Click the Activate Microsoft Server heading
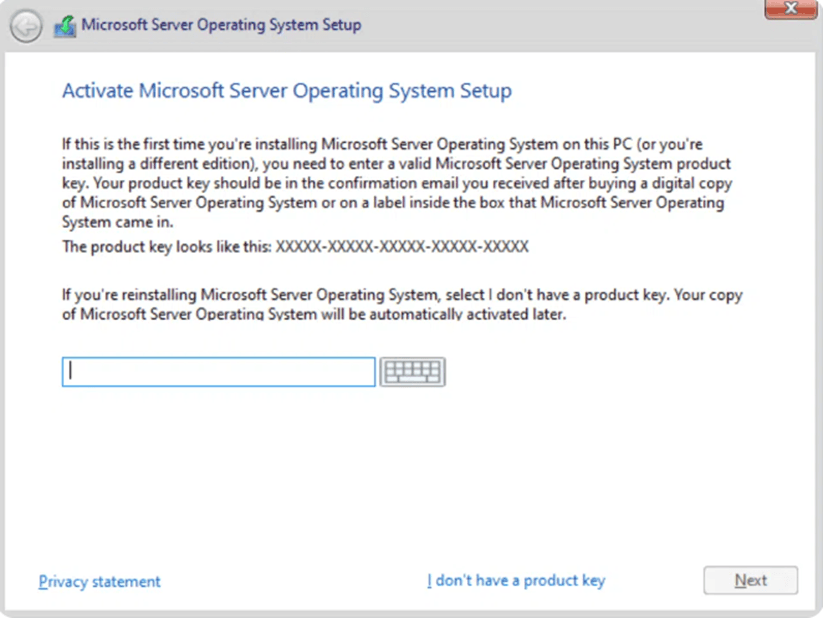The width and height of the screenshot is (823, 618). (286, 91)
